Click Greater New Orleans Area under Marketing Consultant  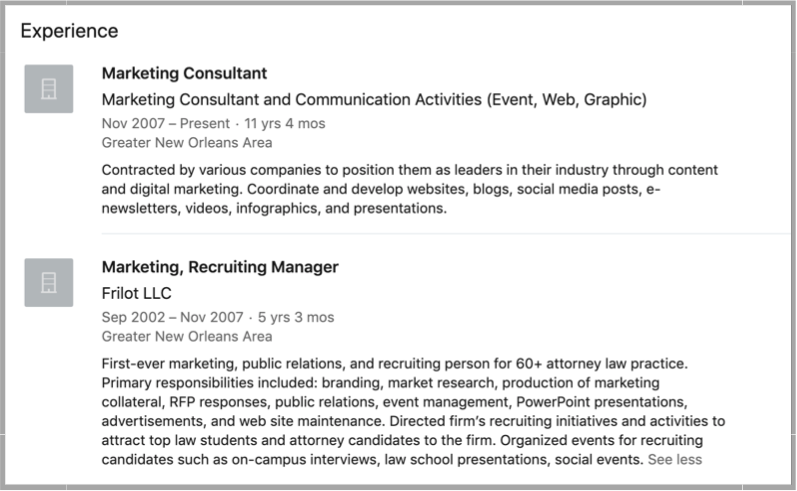pos(187,143)
